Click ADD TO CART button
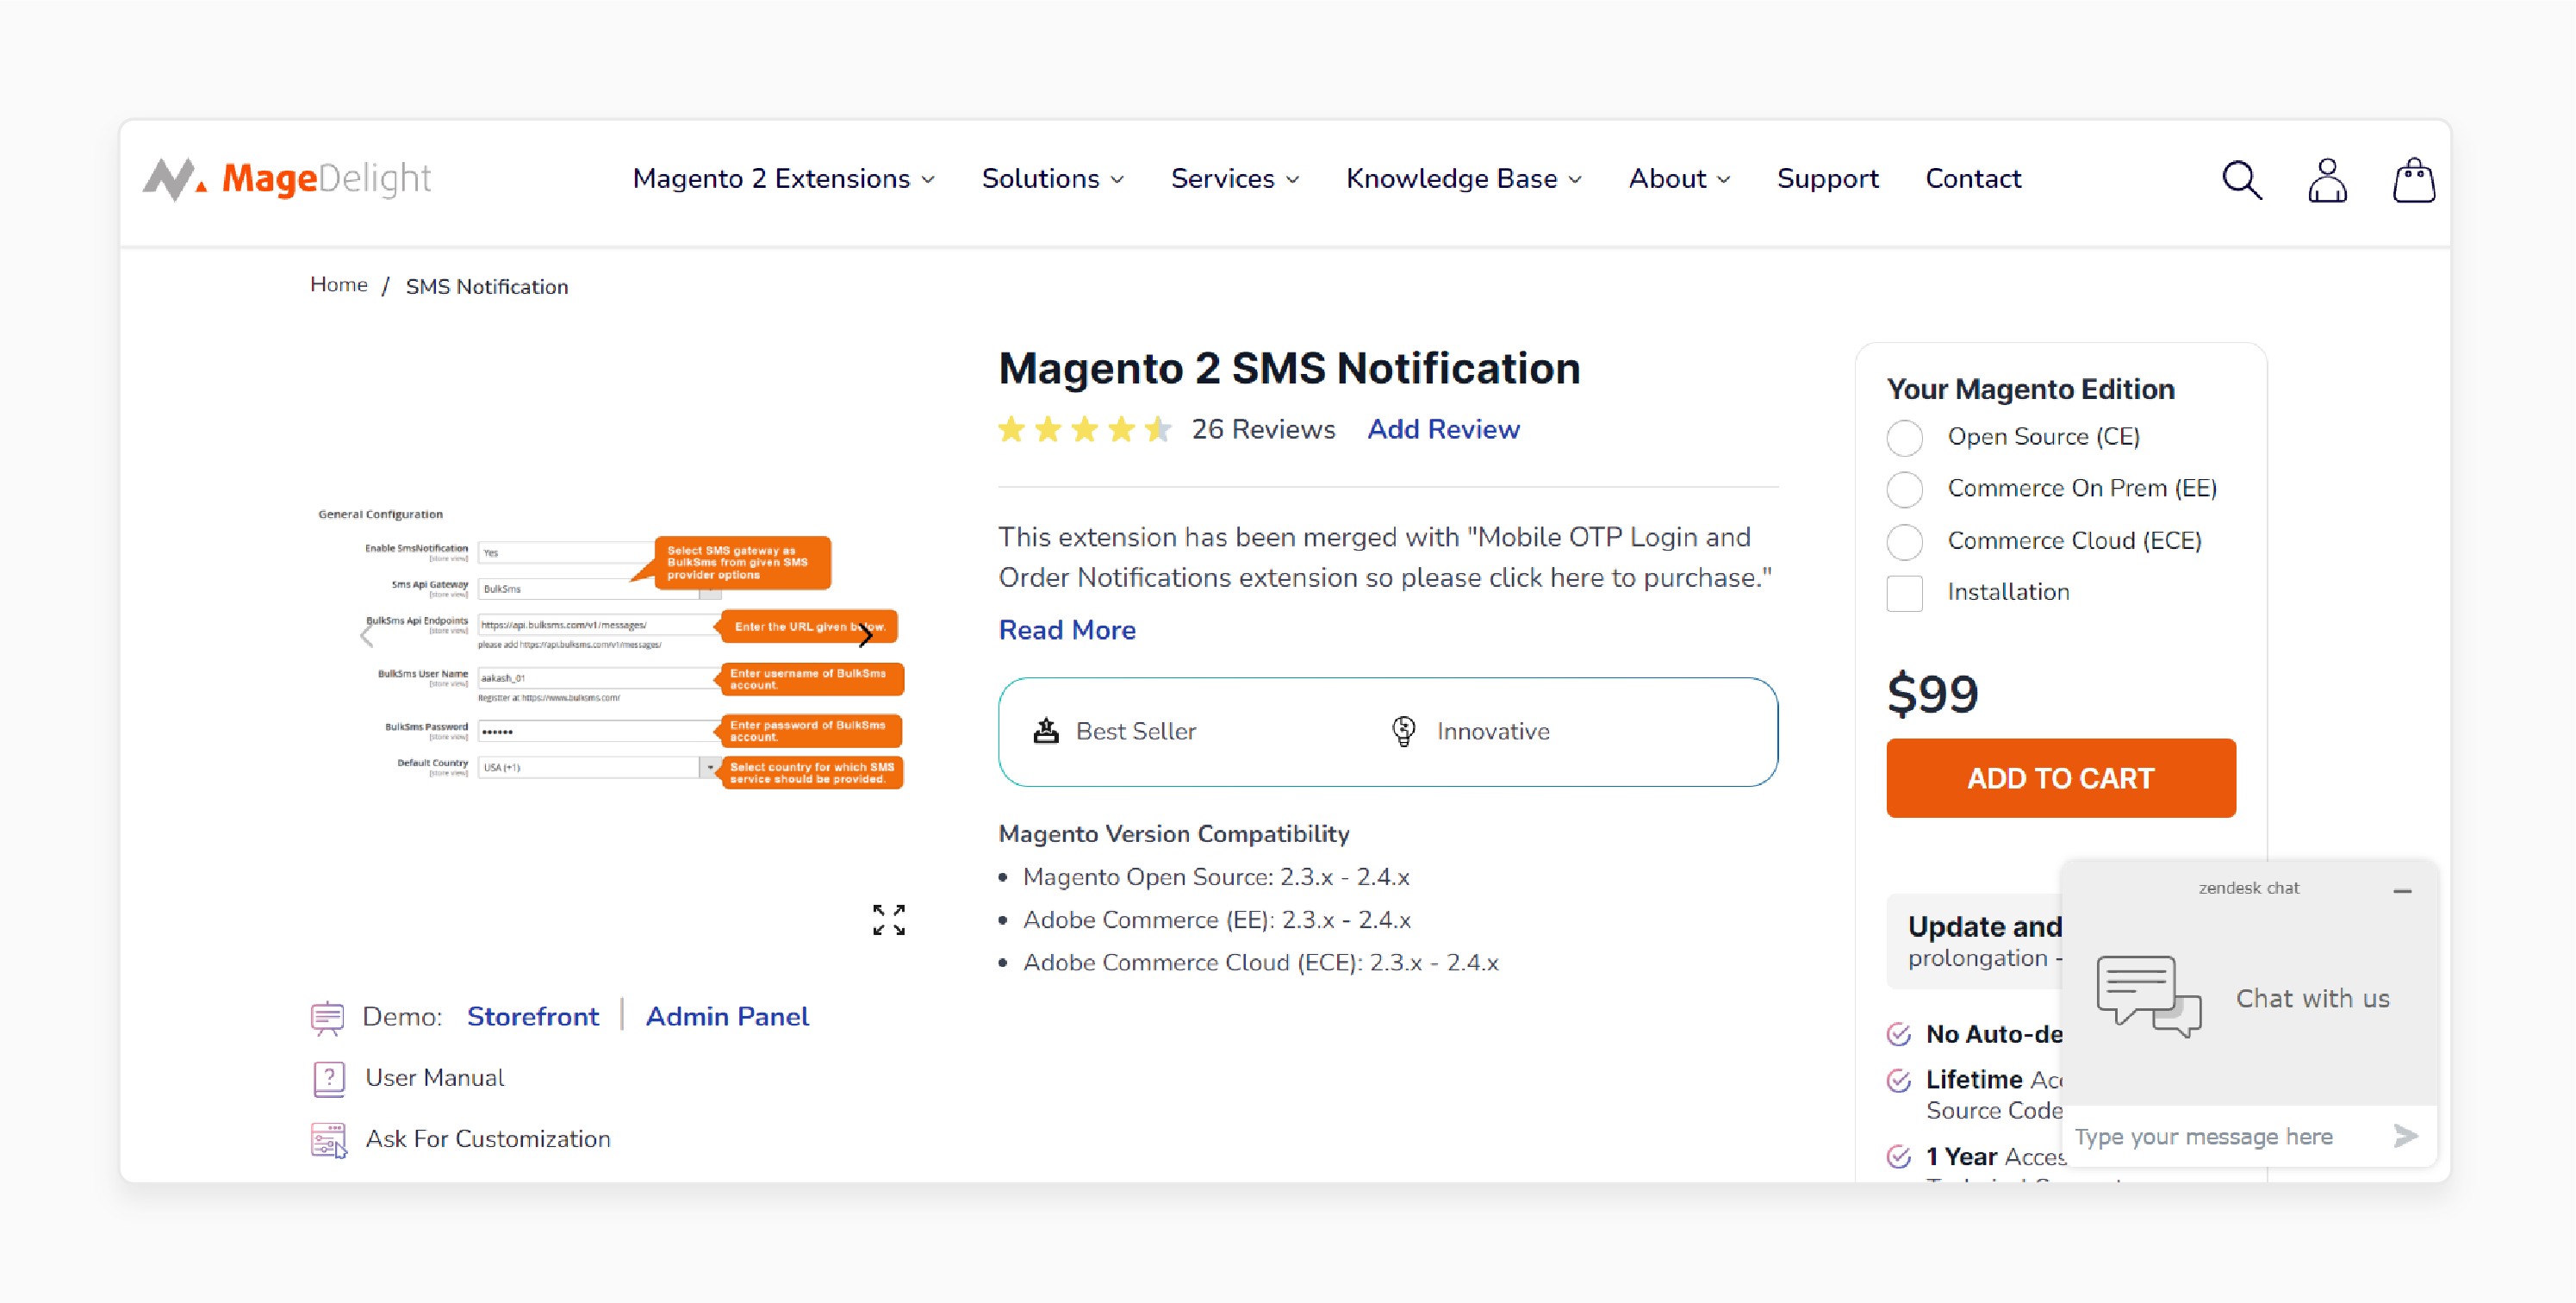 (x=2060, y=778)
